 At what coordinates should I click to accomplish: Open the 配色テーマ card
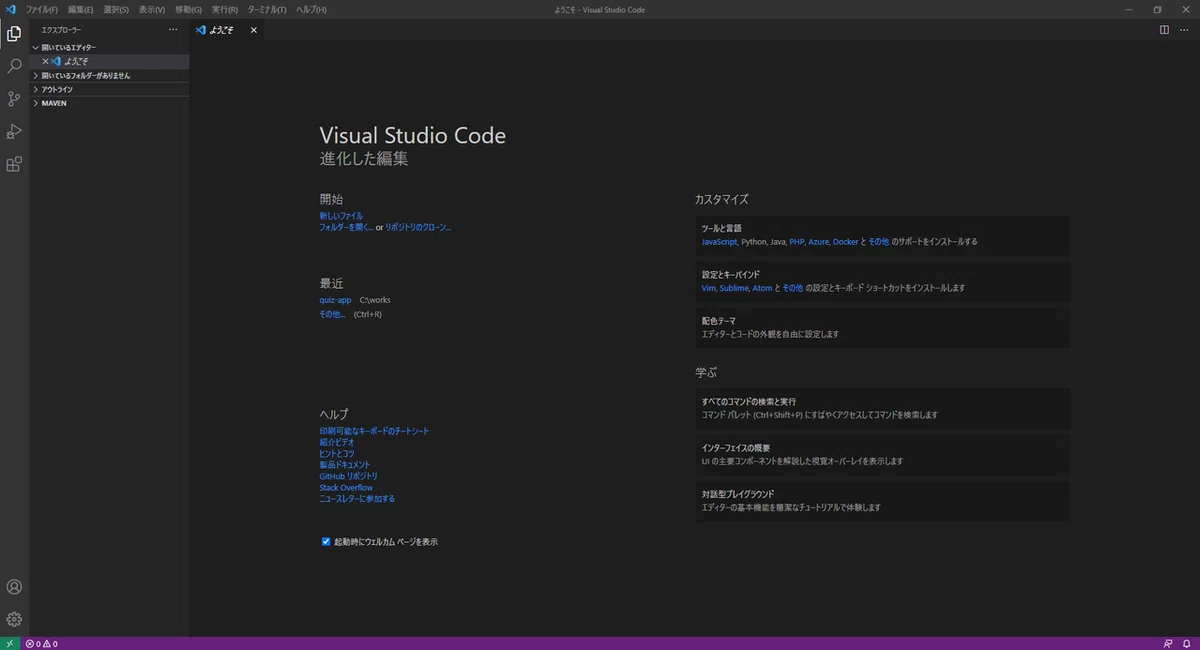tap(883, 327)
